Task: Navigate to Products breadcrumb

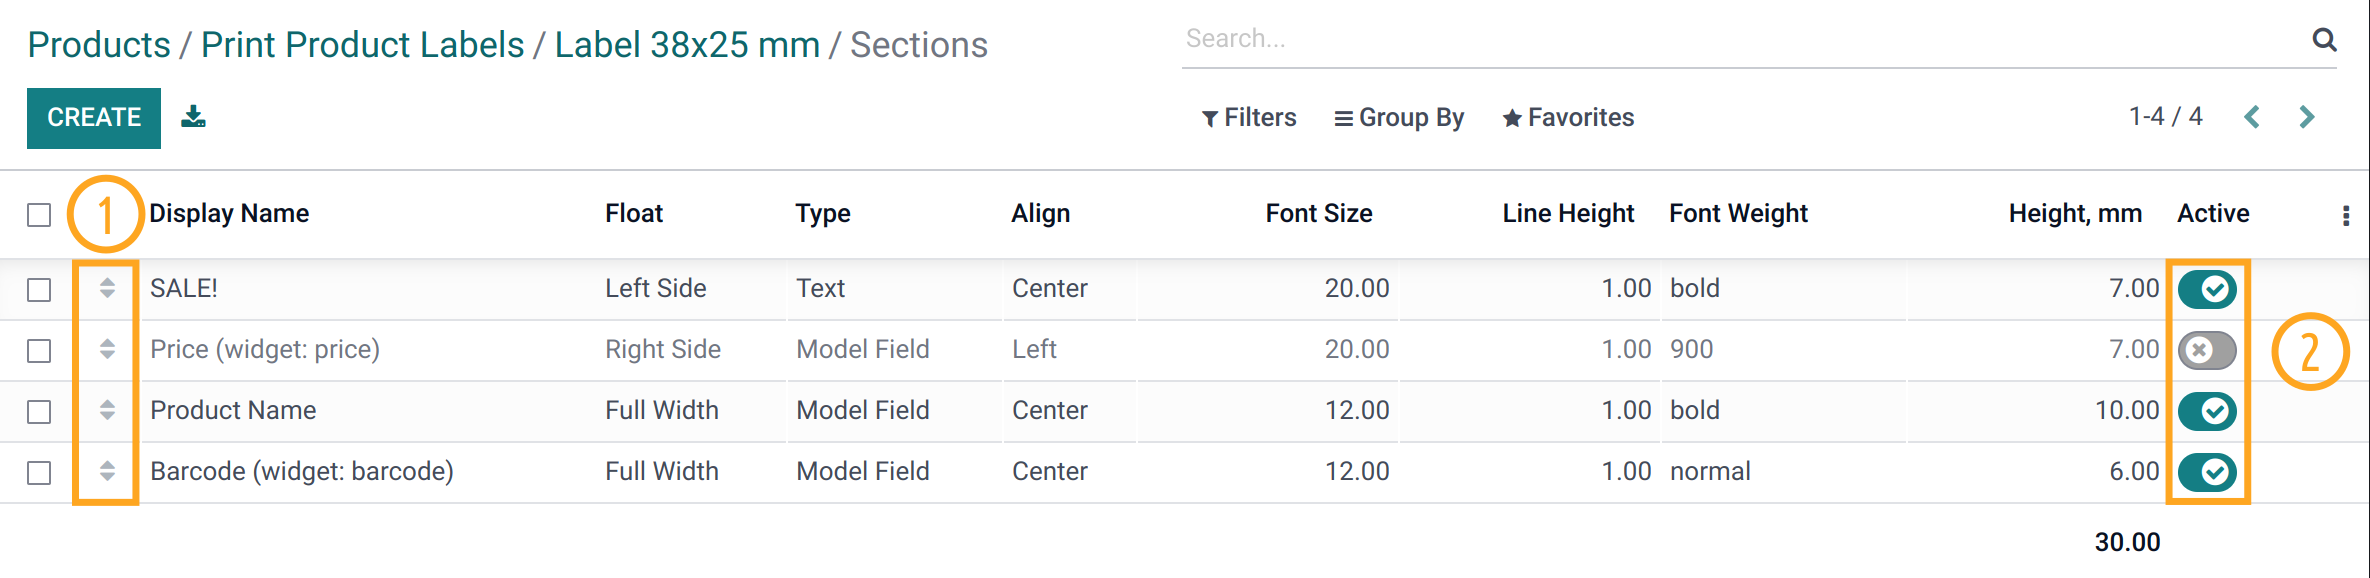Action: [98, 44]
